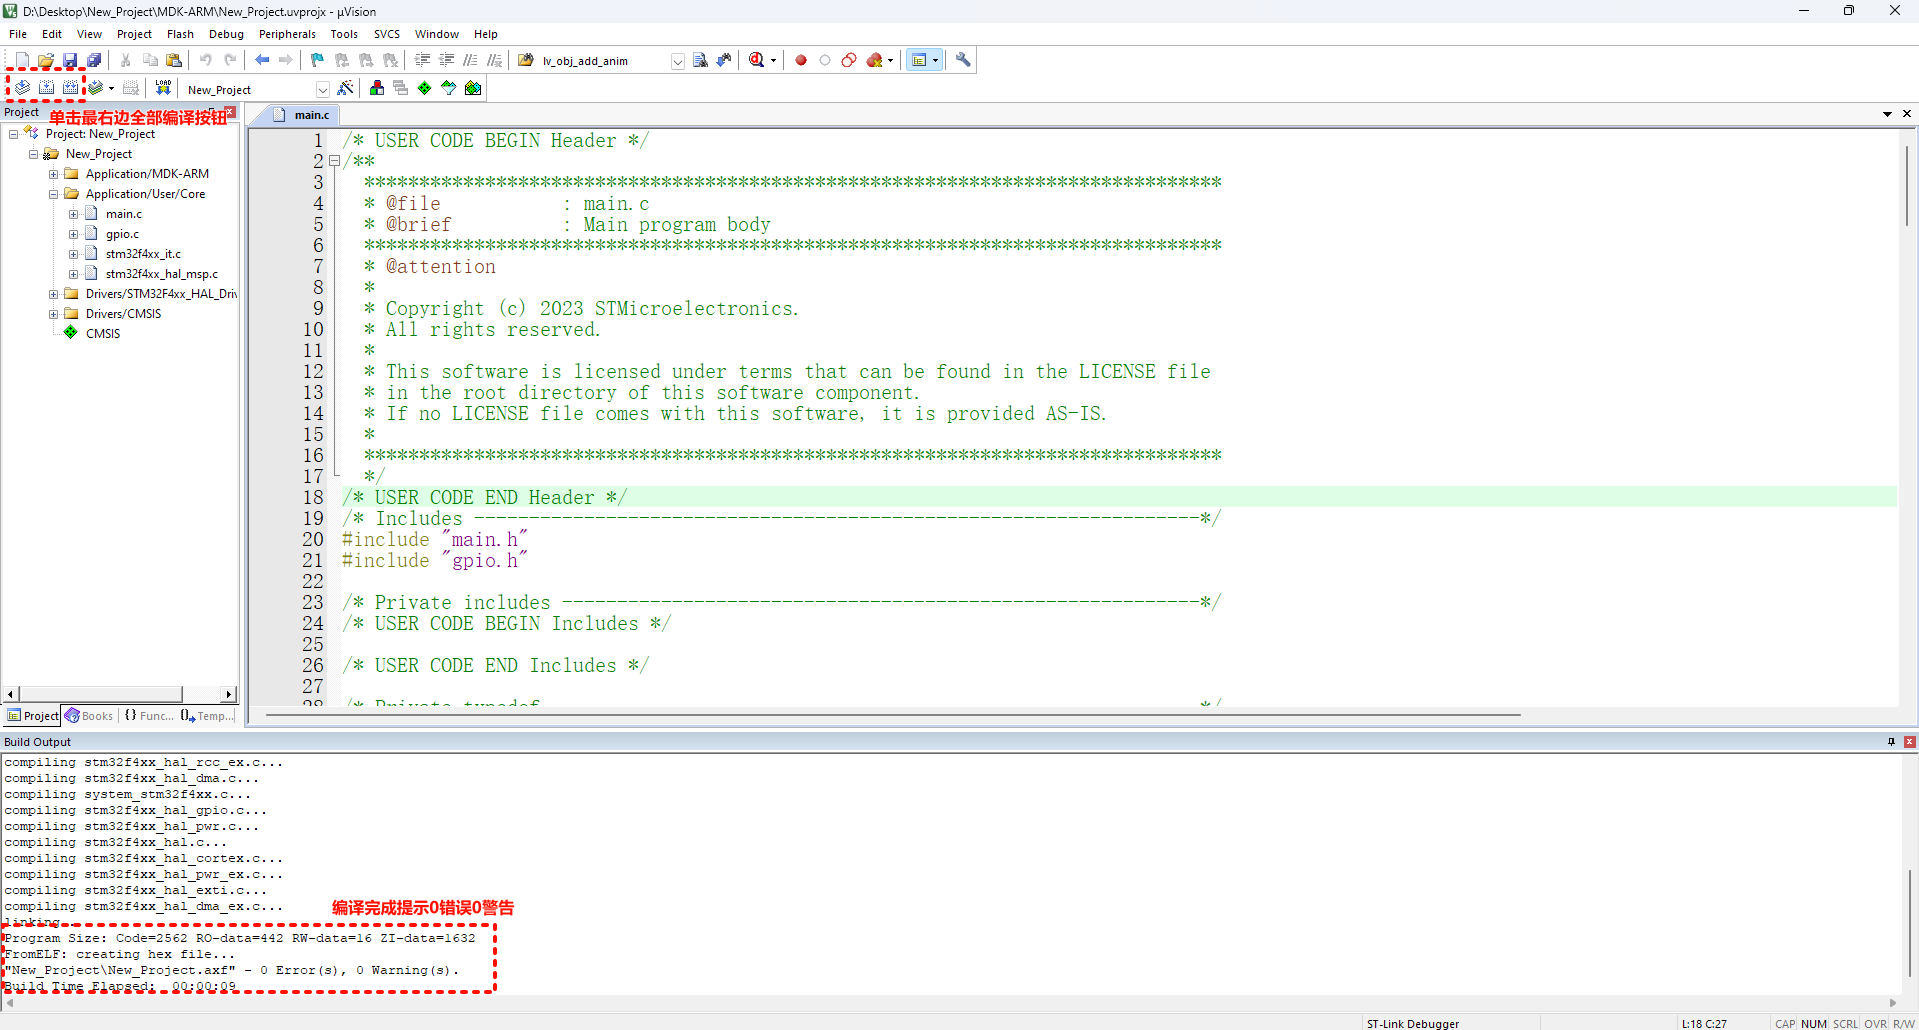Click the search text field lv_obj_add_anim

(604, 61)
